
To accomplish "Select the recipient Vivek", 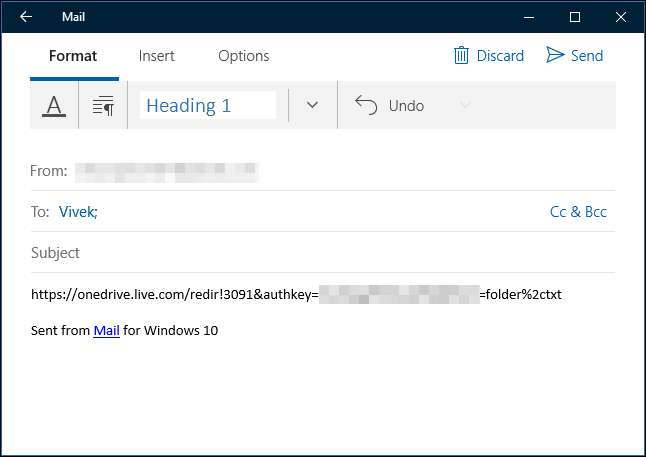I will coord(78,212).
